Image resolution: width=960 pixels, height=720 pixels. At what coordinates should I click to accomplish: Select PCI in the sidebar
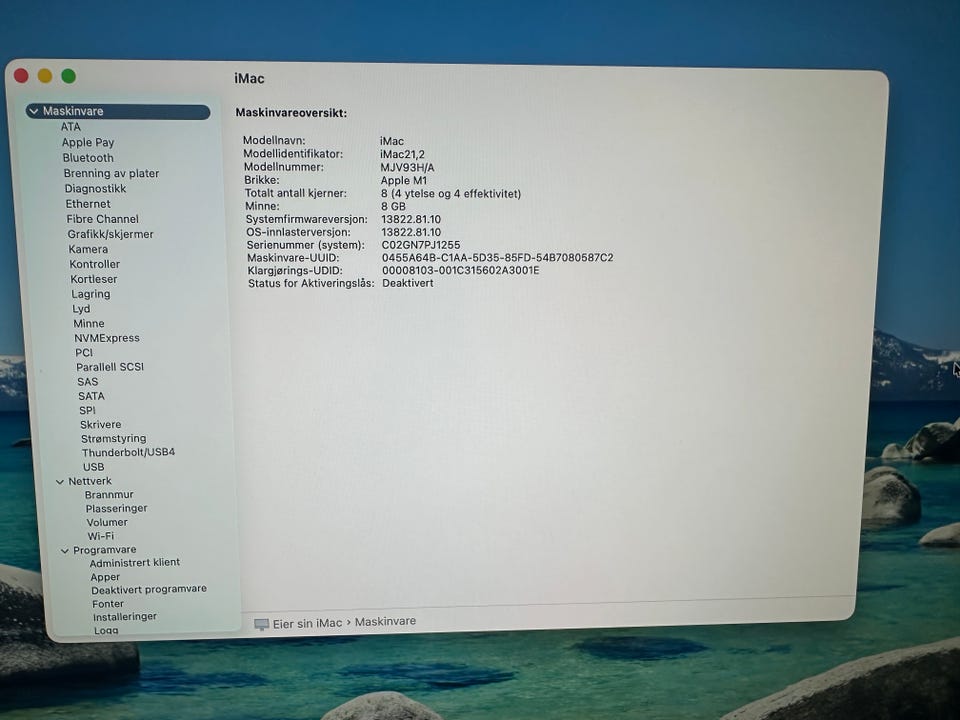click(x=84, y=353)
